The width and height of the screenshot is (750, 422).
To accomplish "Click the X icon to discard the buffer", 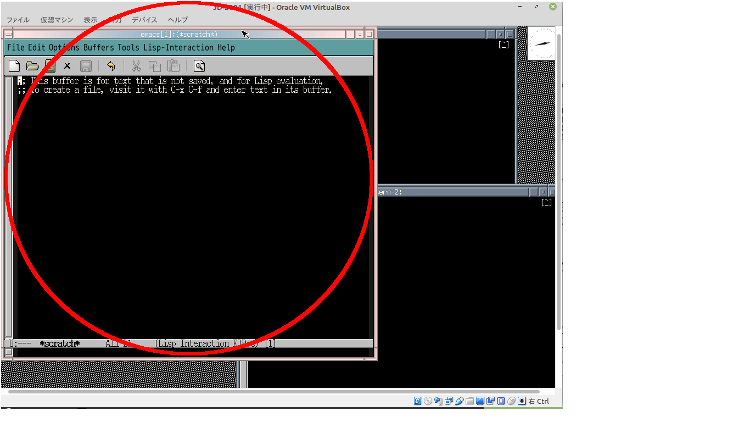I will pos(67,66).
